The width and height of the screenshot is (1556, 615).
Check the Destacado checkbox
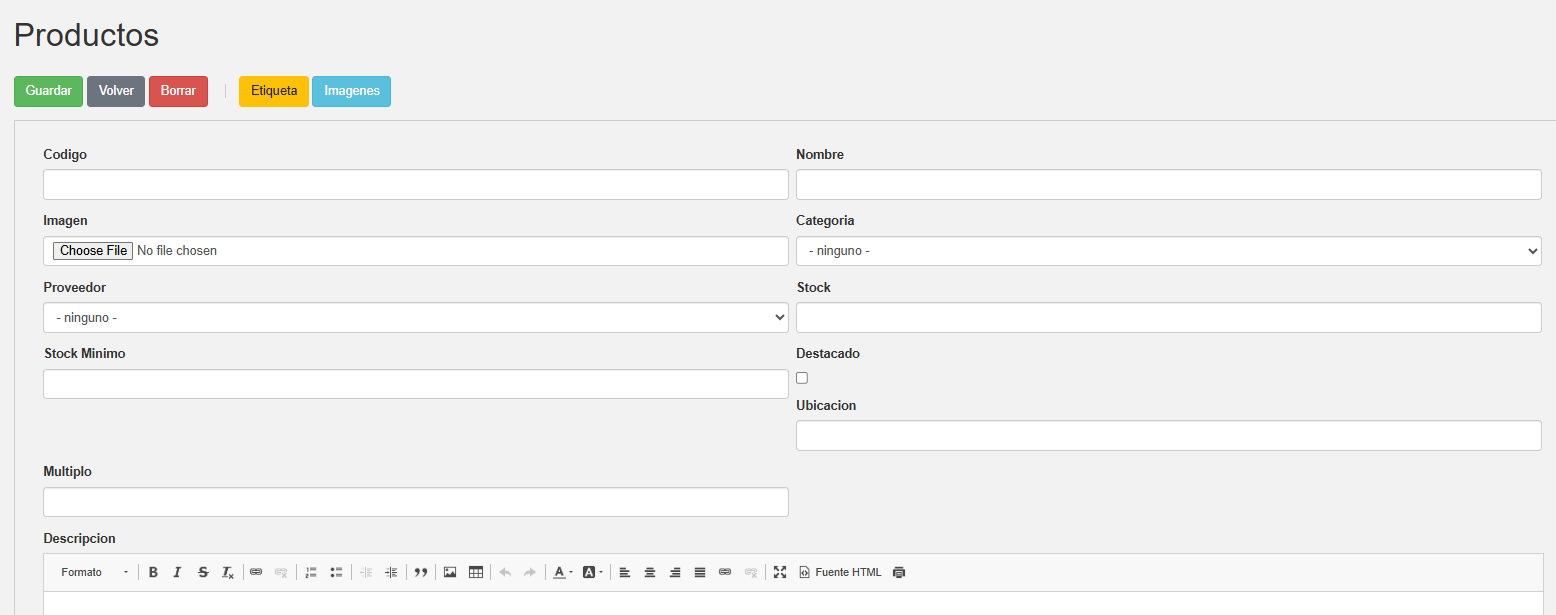pyautogui.click(x=802, y=378)
